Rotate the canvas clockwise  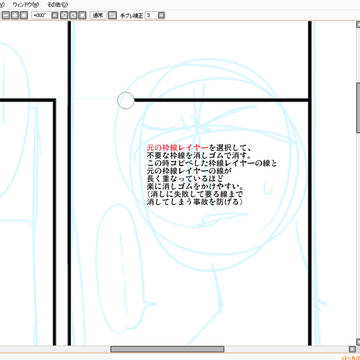pos(73,15)
